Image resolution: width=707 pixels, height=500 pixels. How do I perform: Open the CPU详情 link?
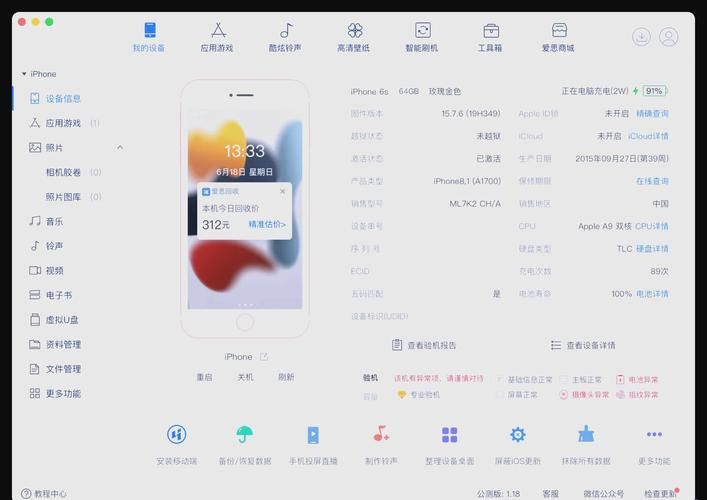[x=652, y=226]
